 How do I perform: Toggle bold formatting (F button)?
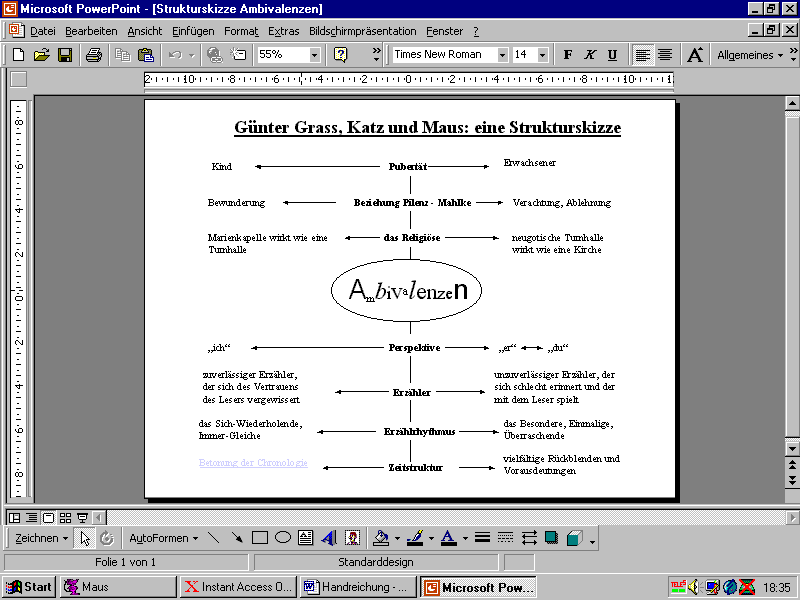568,55
